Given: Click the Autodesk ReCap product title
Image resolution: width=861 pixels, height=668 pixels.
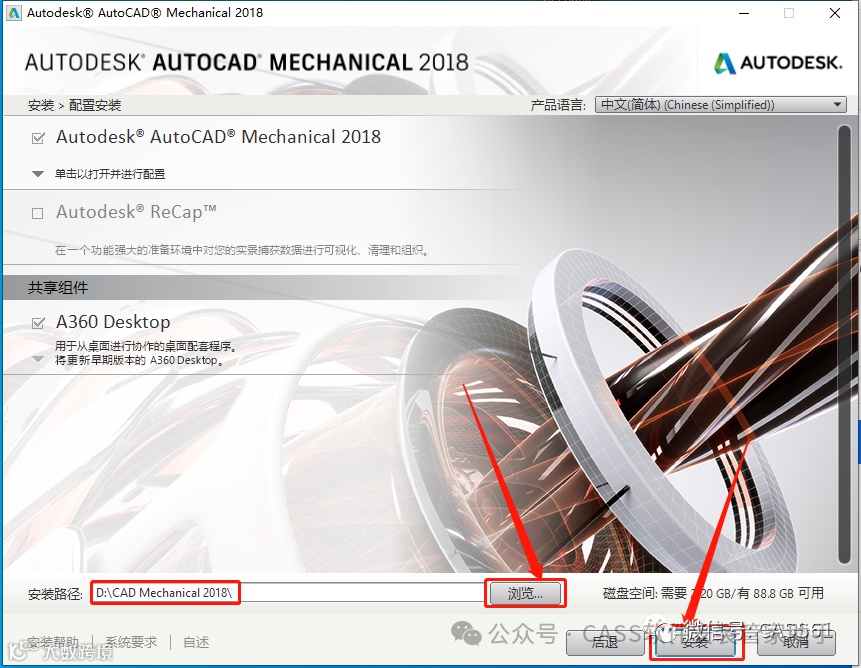Looking at the screenshot, I should [136, 212].
